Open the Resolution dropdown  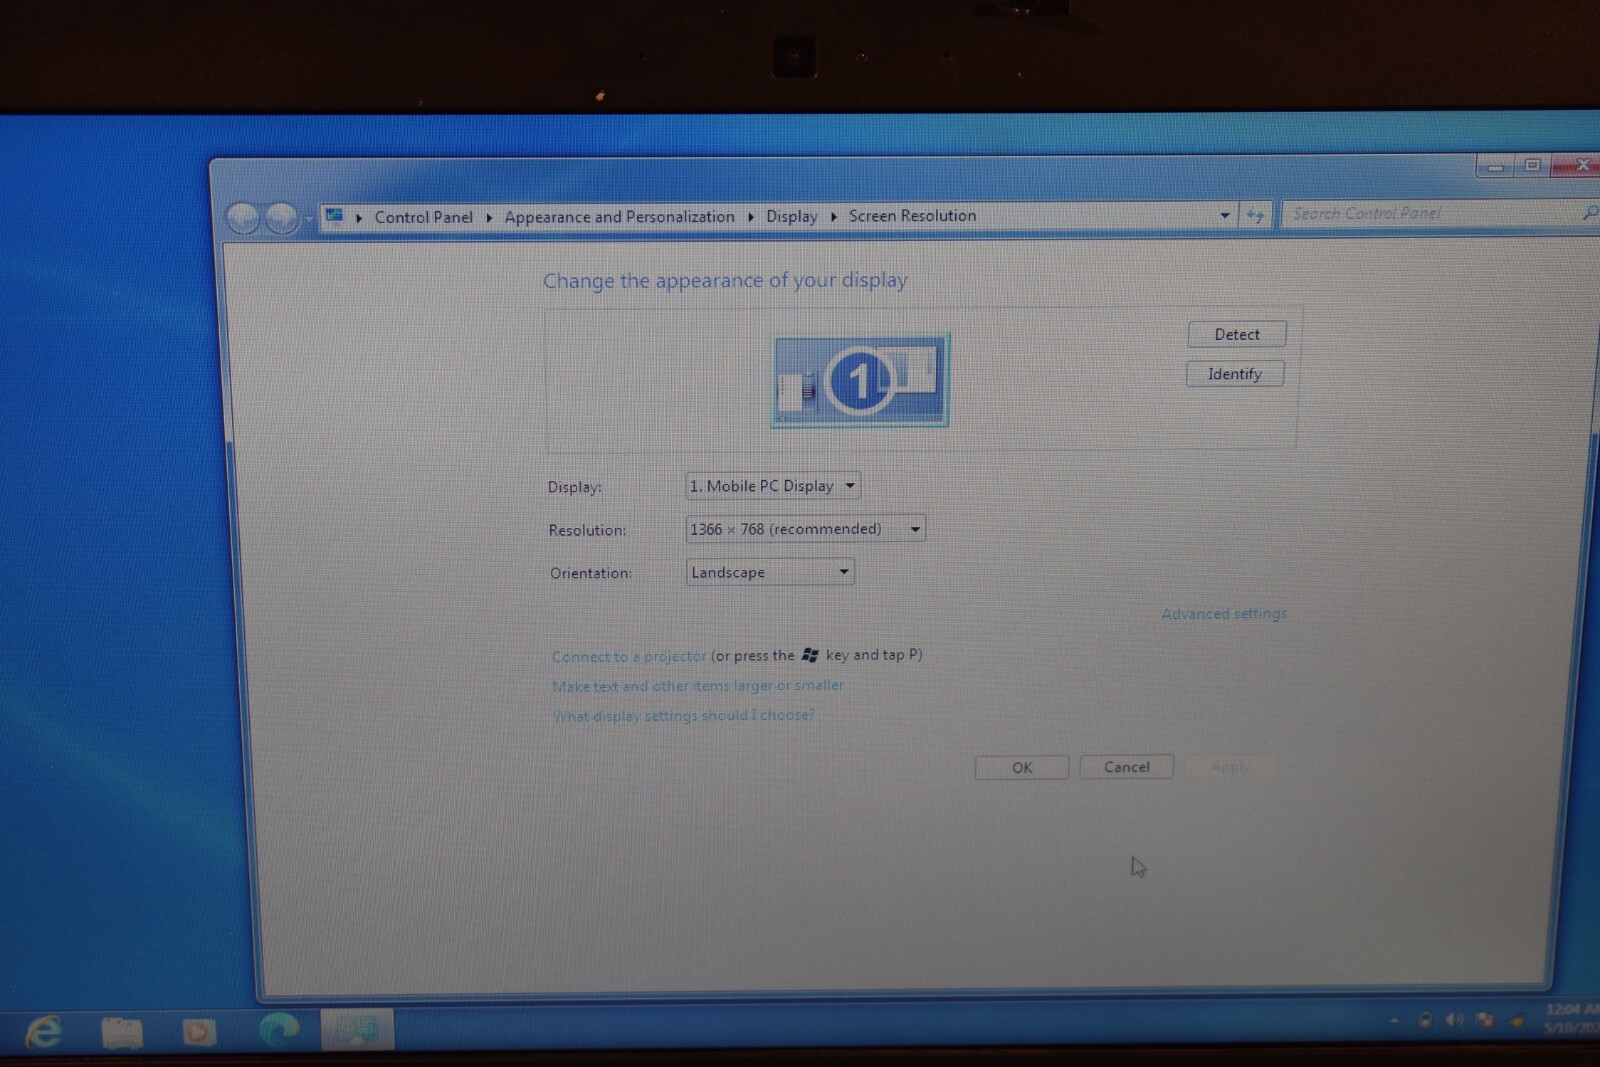point(805,529)
